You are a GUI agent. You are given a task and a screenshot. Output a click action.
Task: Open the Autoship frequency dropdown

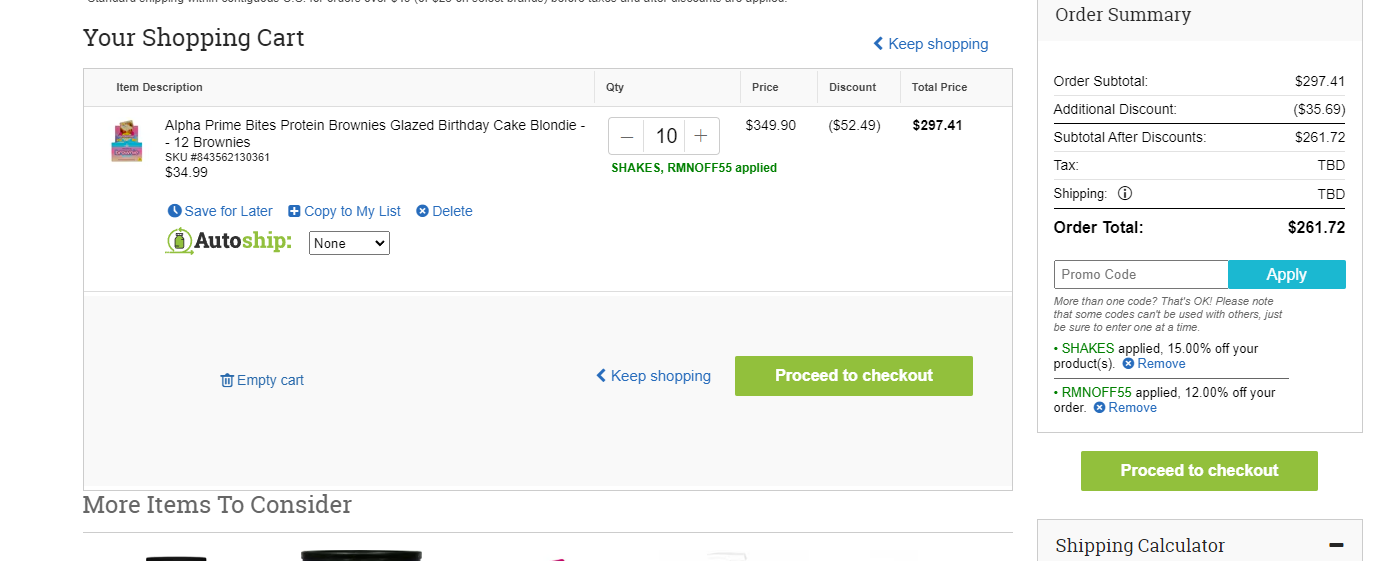click(349, 243)
